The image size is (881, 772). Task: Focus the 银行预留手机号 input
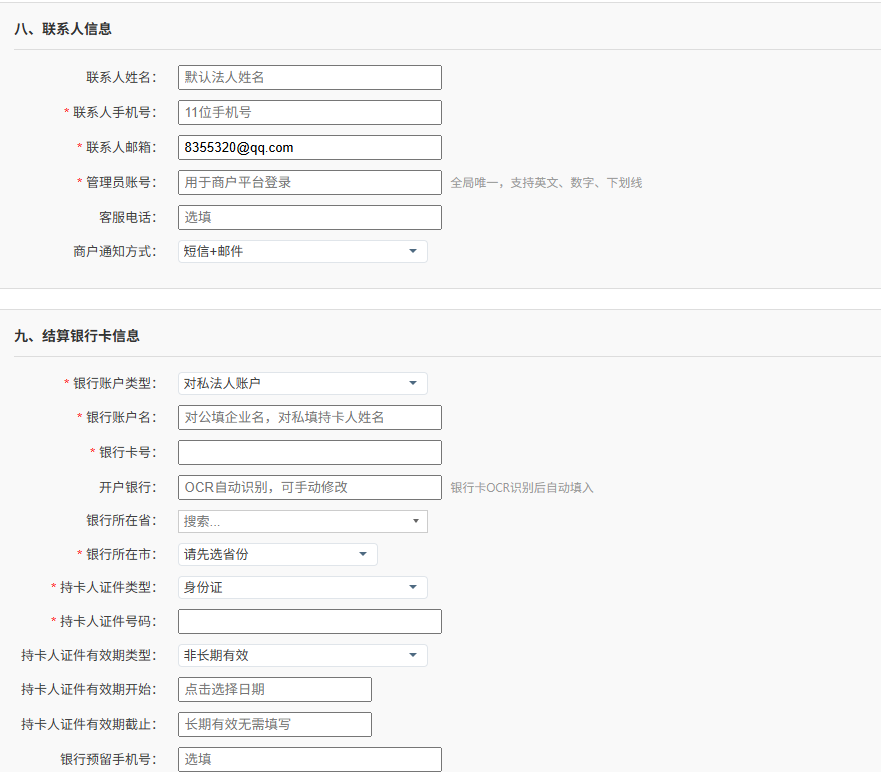[309, 759]
